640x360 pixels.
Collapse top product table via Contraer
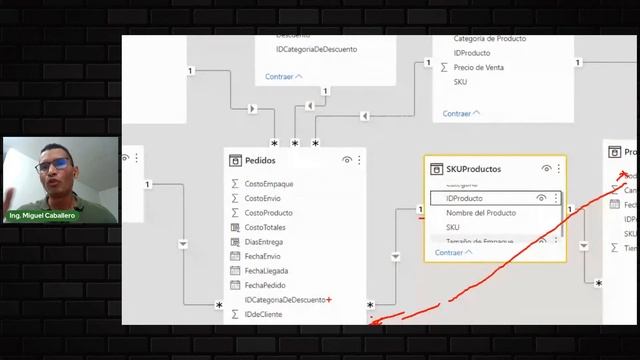coord(461,114)
